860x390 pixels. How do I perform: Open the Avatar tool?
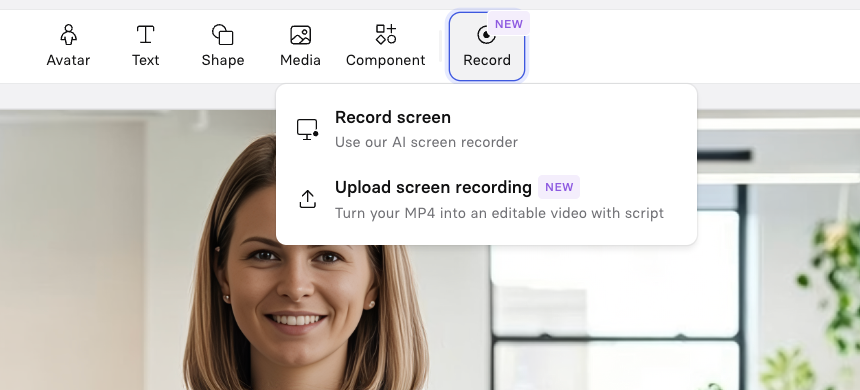coord(68,46)
